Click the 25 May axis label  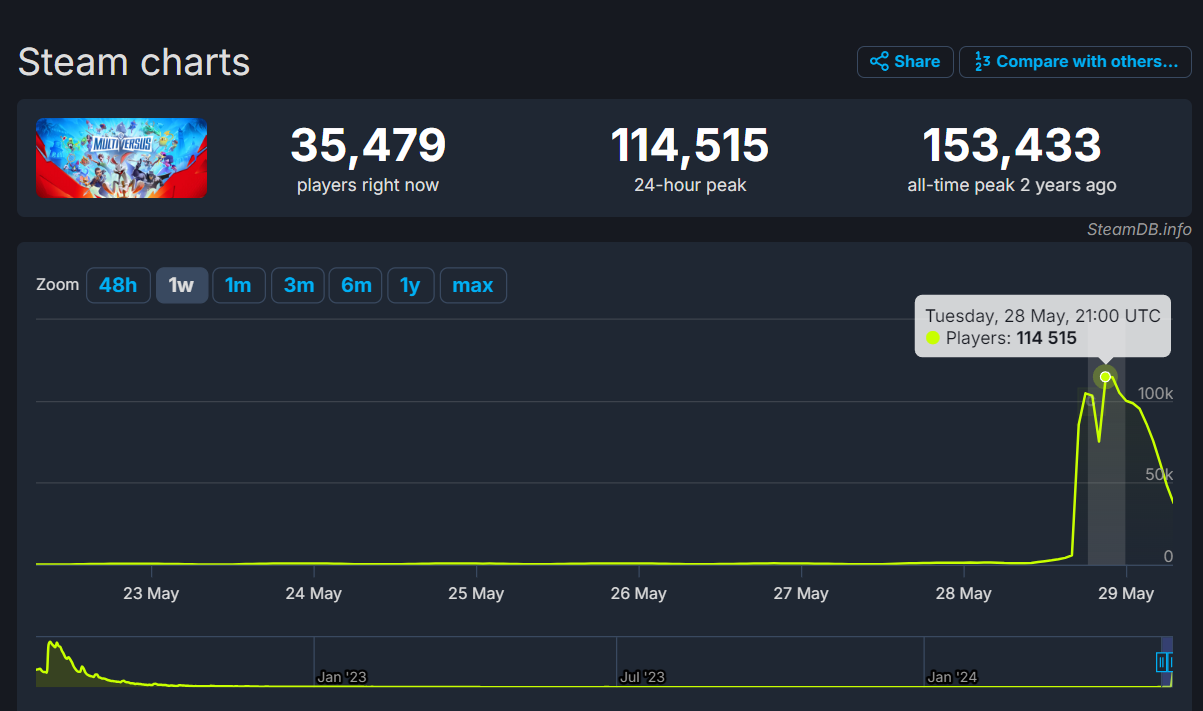click(476, 593)
